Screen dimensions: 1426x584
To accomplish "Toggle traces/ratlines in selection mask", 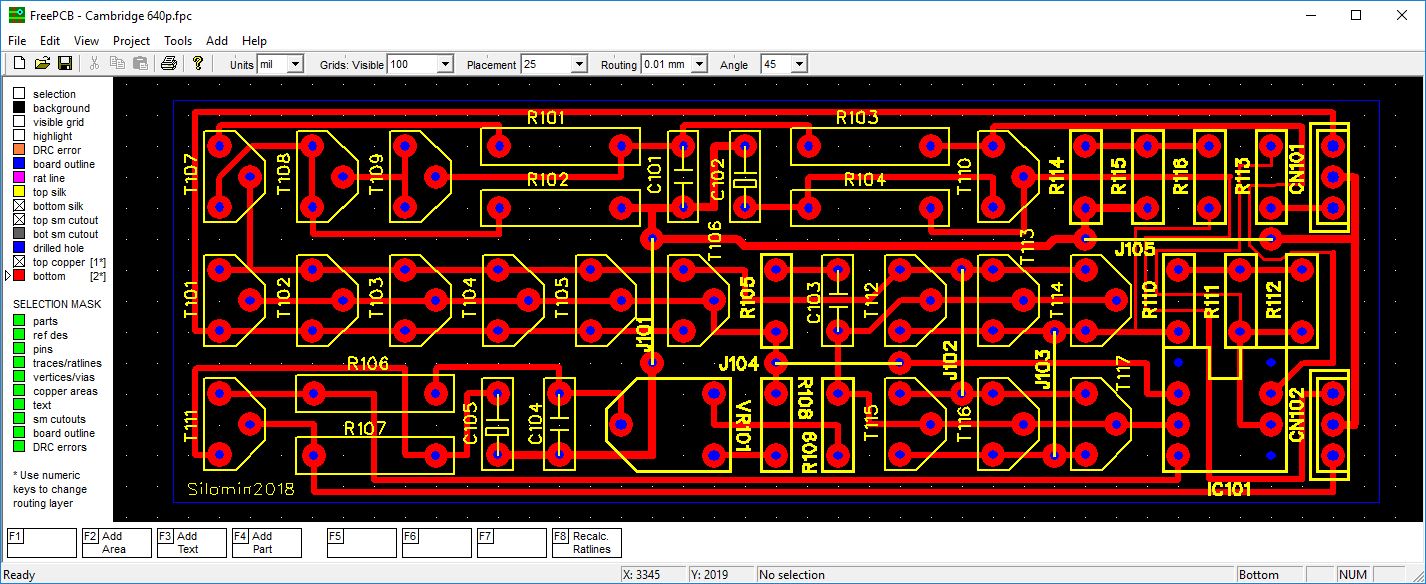I will coord(19,363).
